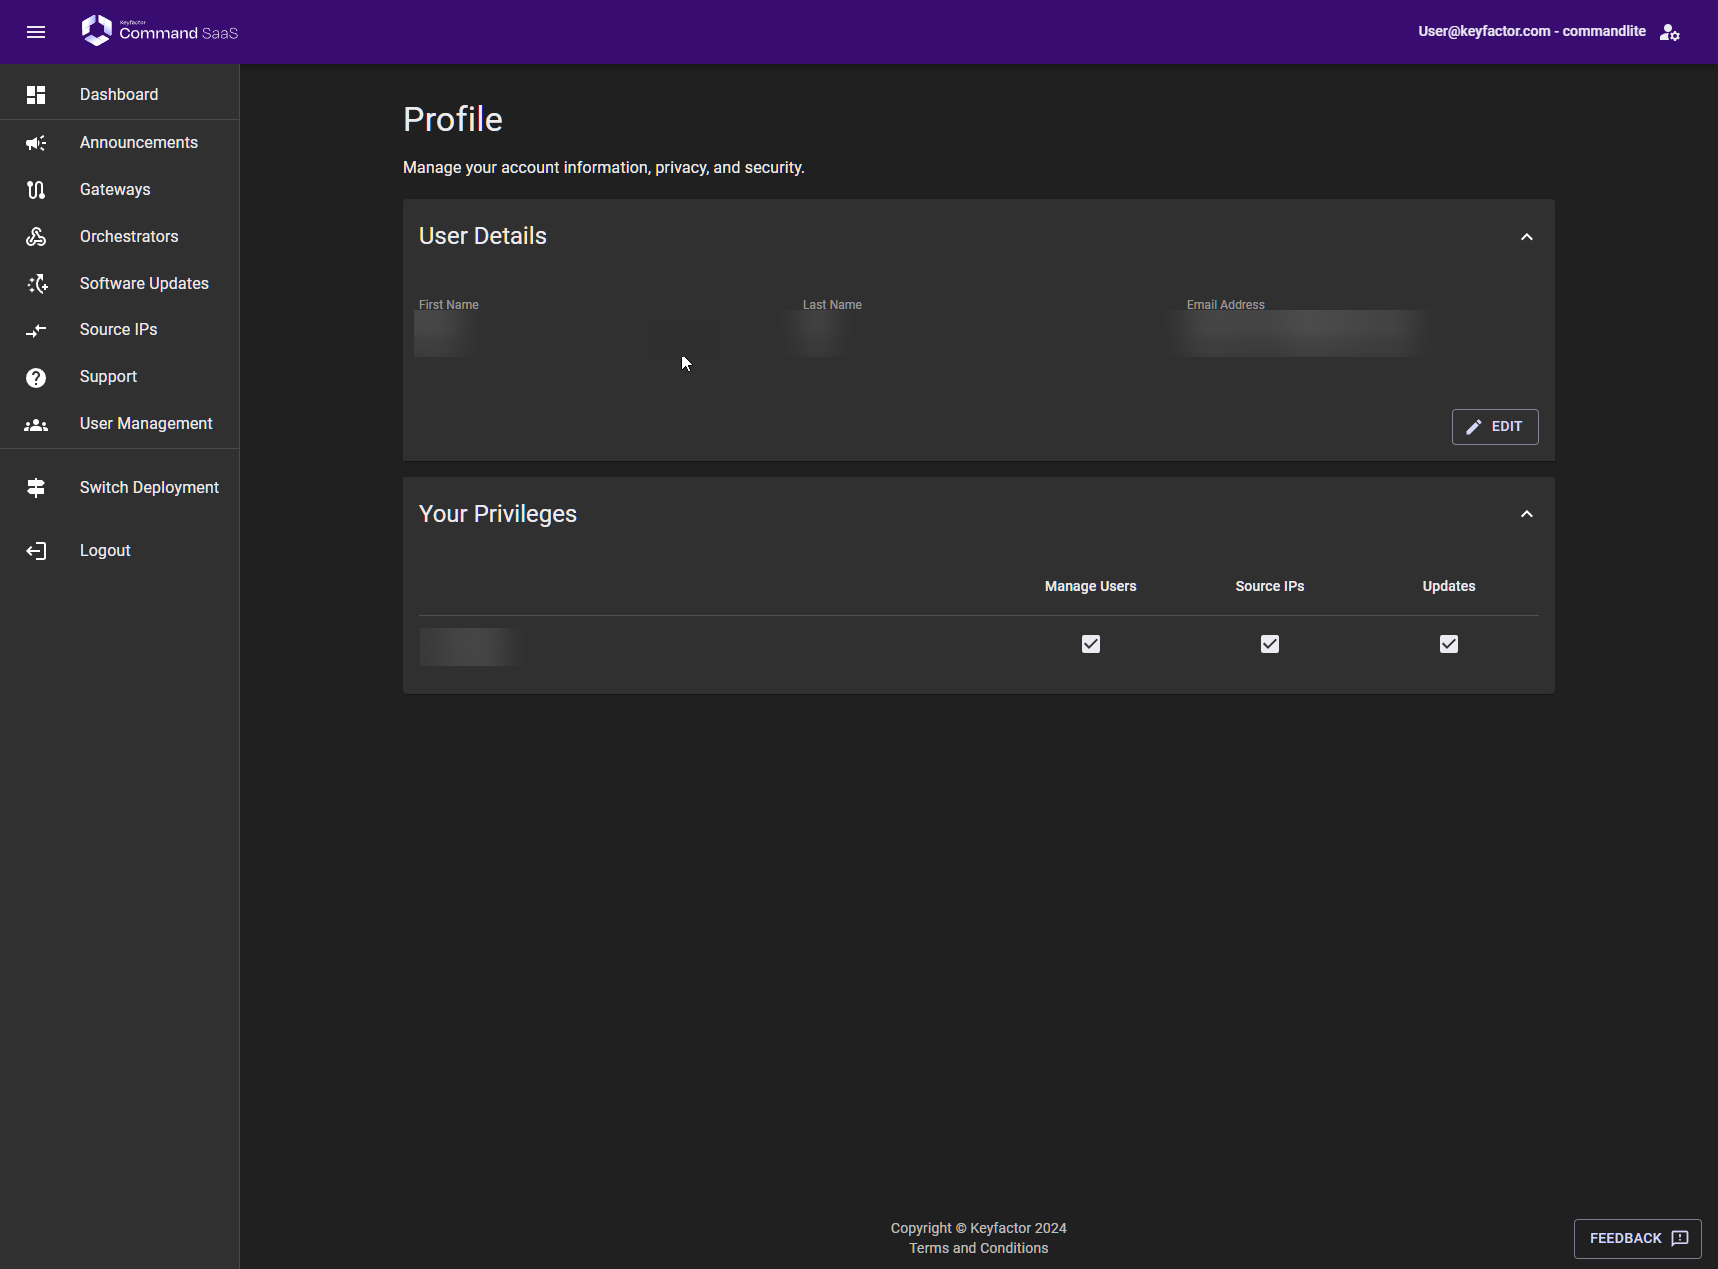Select Switch Deployment in the sidebar
The height and width of the screenshot is (1269, 1718).
tap(149, 488)
